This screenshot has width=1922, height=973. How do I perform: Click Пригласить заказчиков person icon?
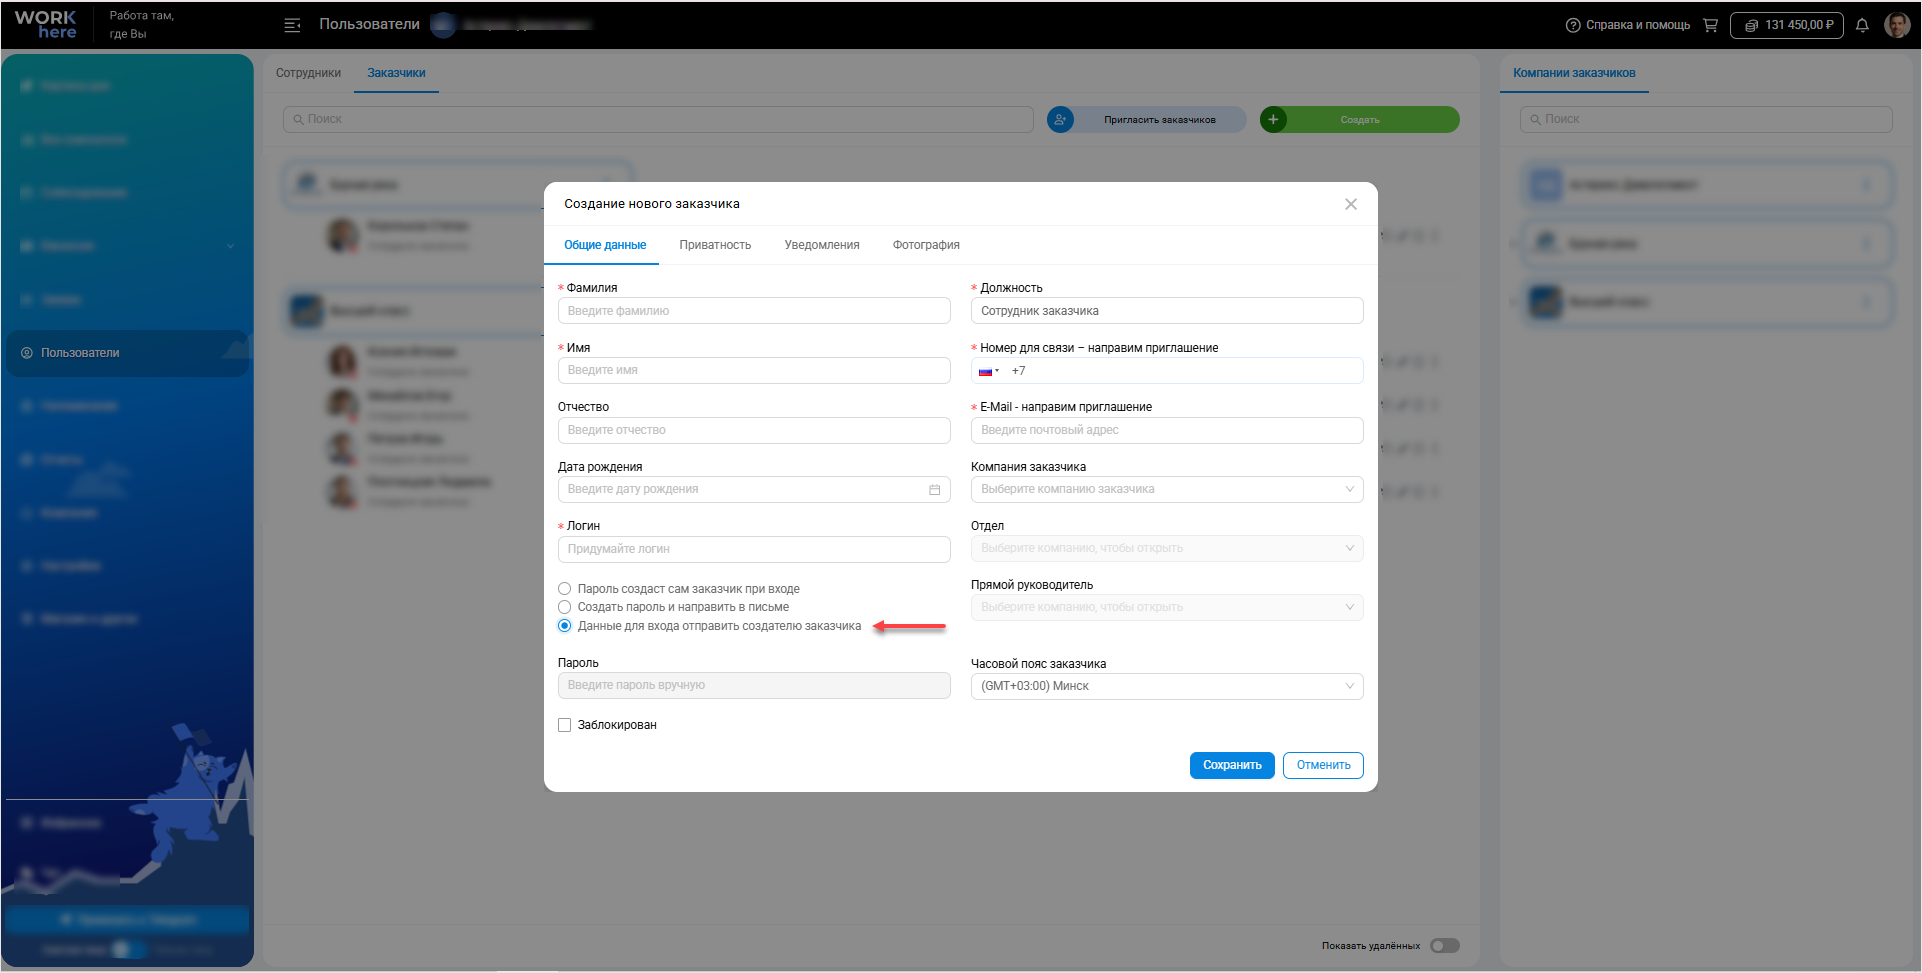click(1060, 120)
